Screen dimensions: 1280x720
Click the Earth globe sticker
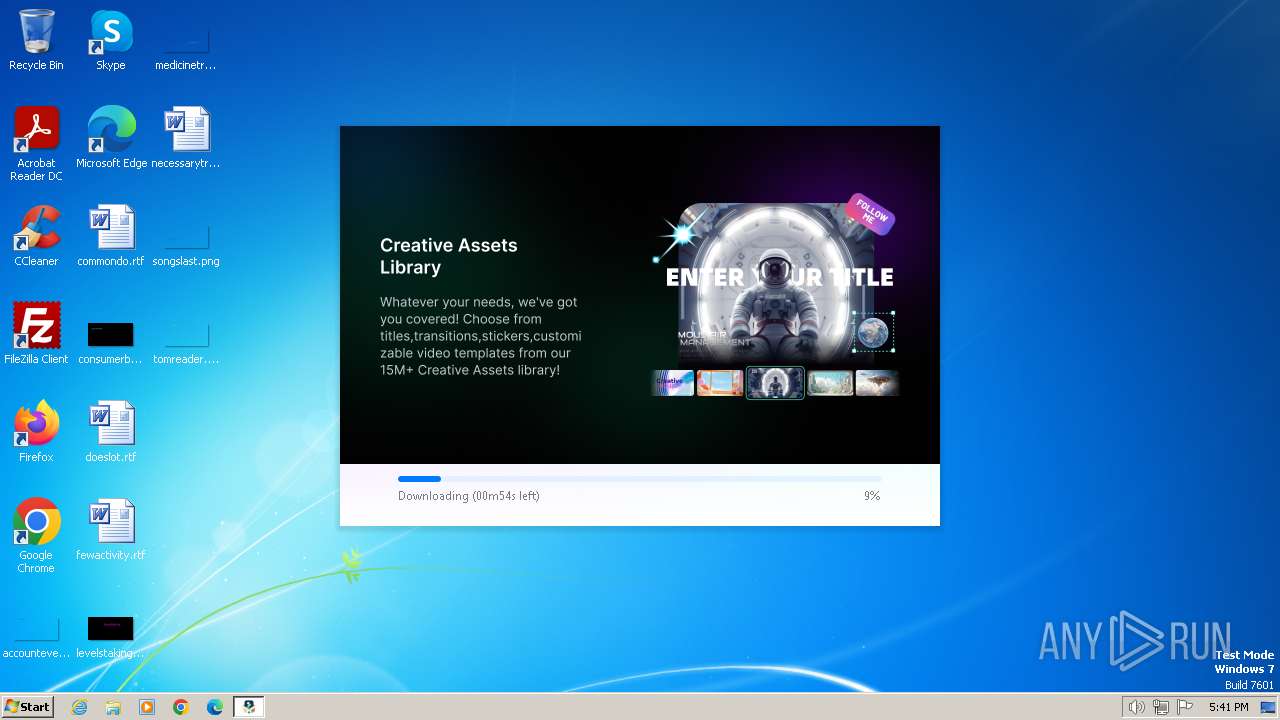[873, 332]
